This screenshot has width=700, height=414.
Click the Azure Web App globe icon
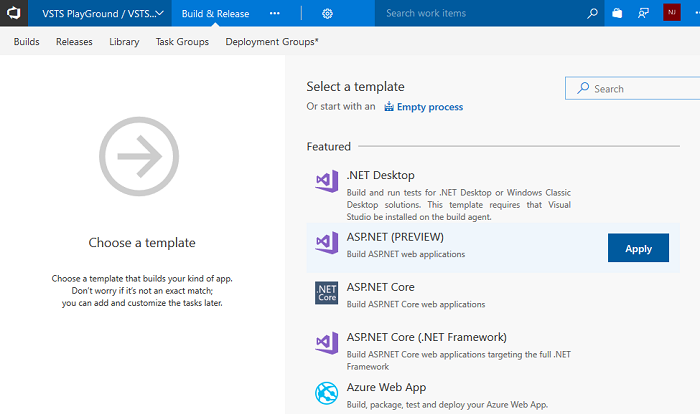tap(326, 393)
